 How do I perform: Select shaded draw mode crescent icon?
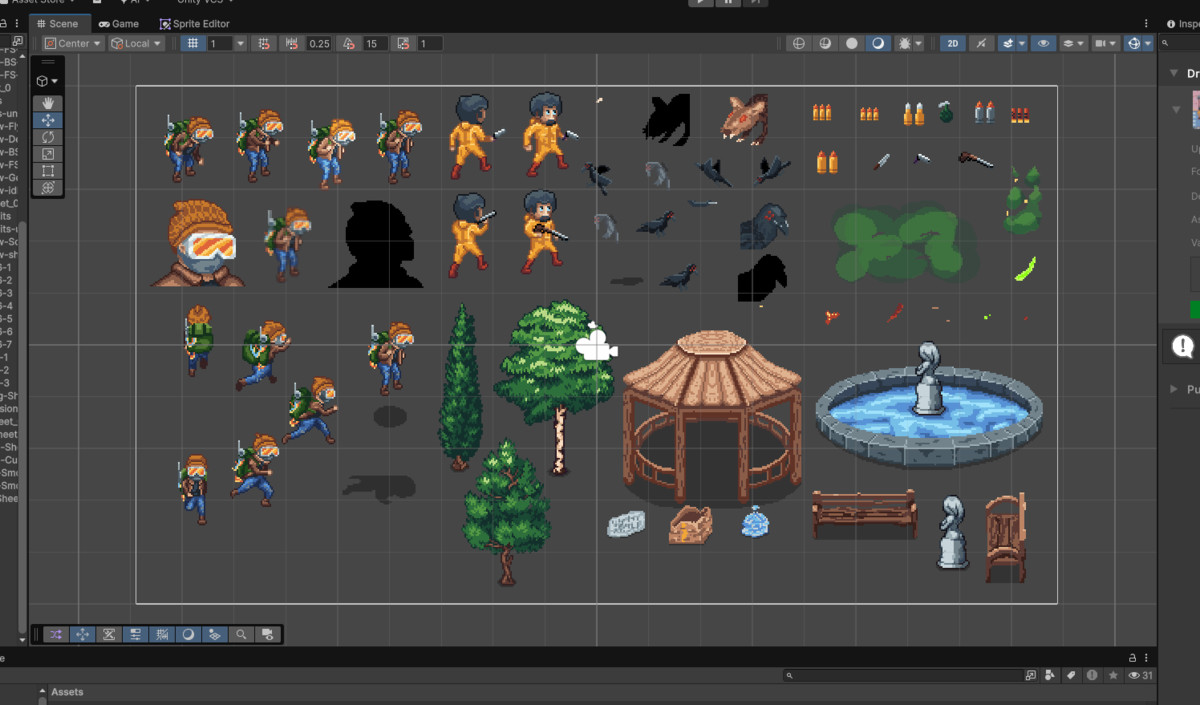click(878, 44)
